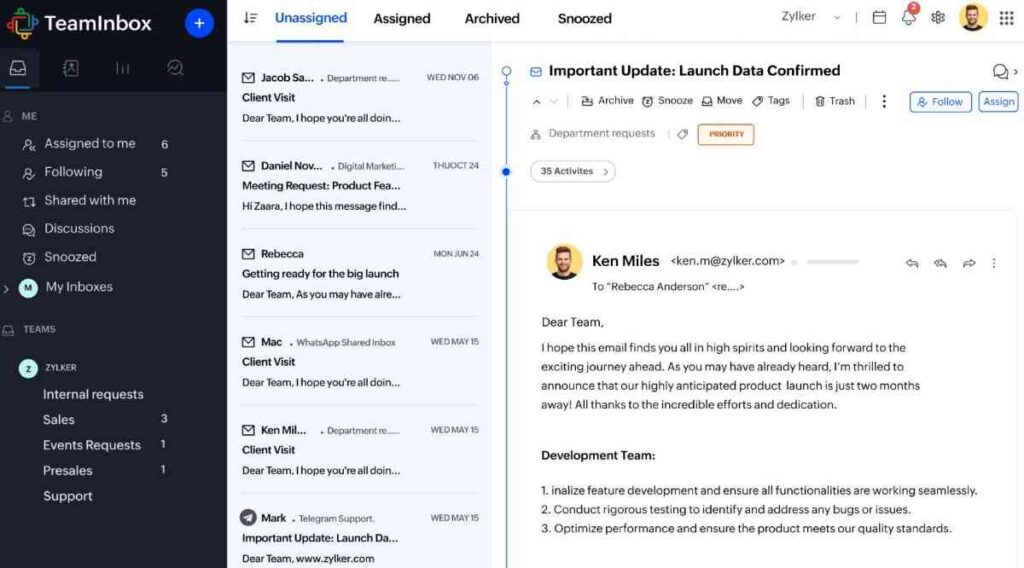The height and width of the screenshot is (568, 1024).
Task: Move the thread to another inbox
Action: coord(722,101)
